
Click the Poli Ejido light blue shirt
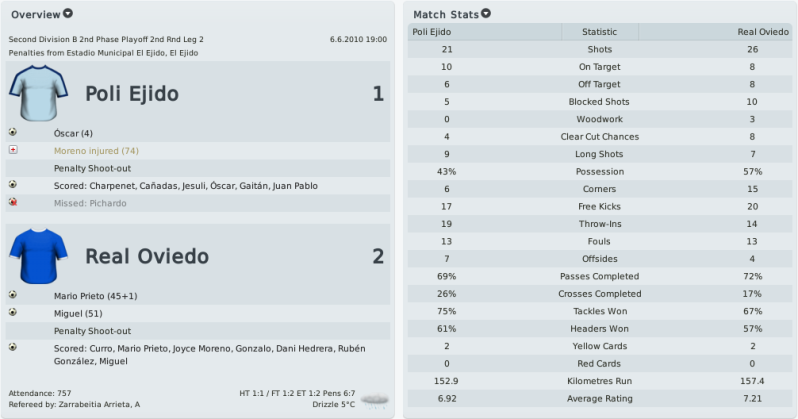pos(38,93)
